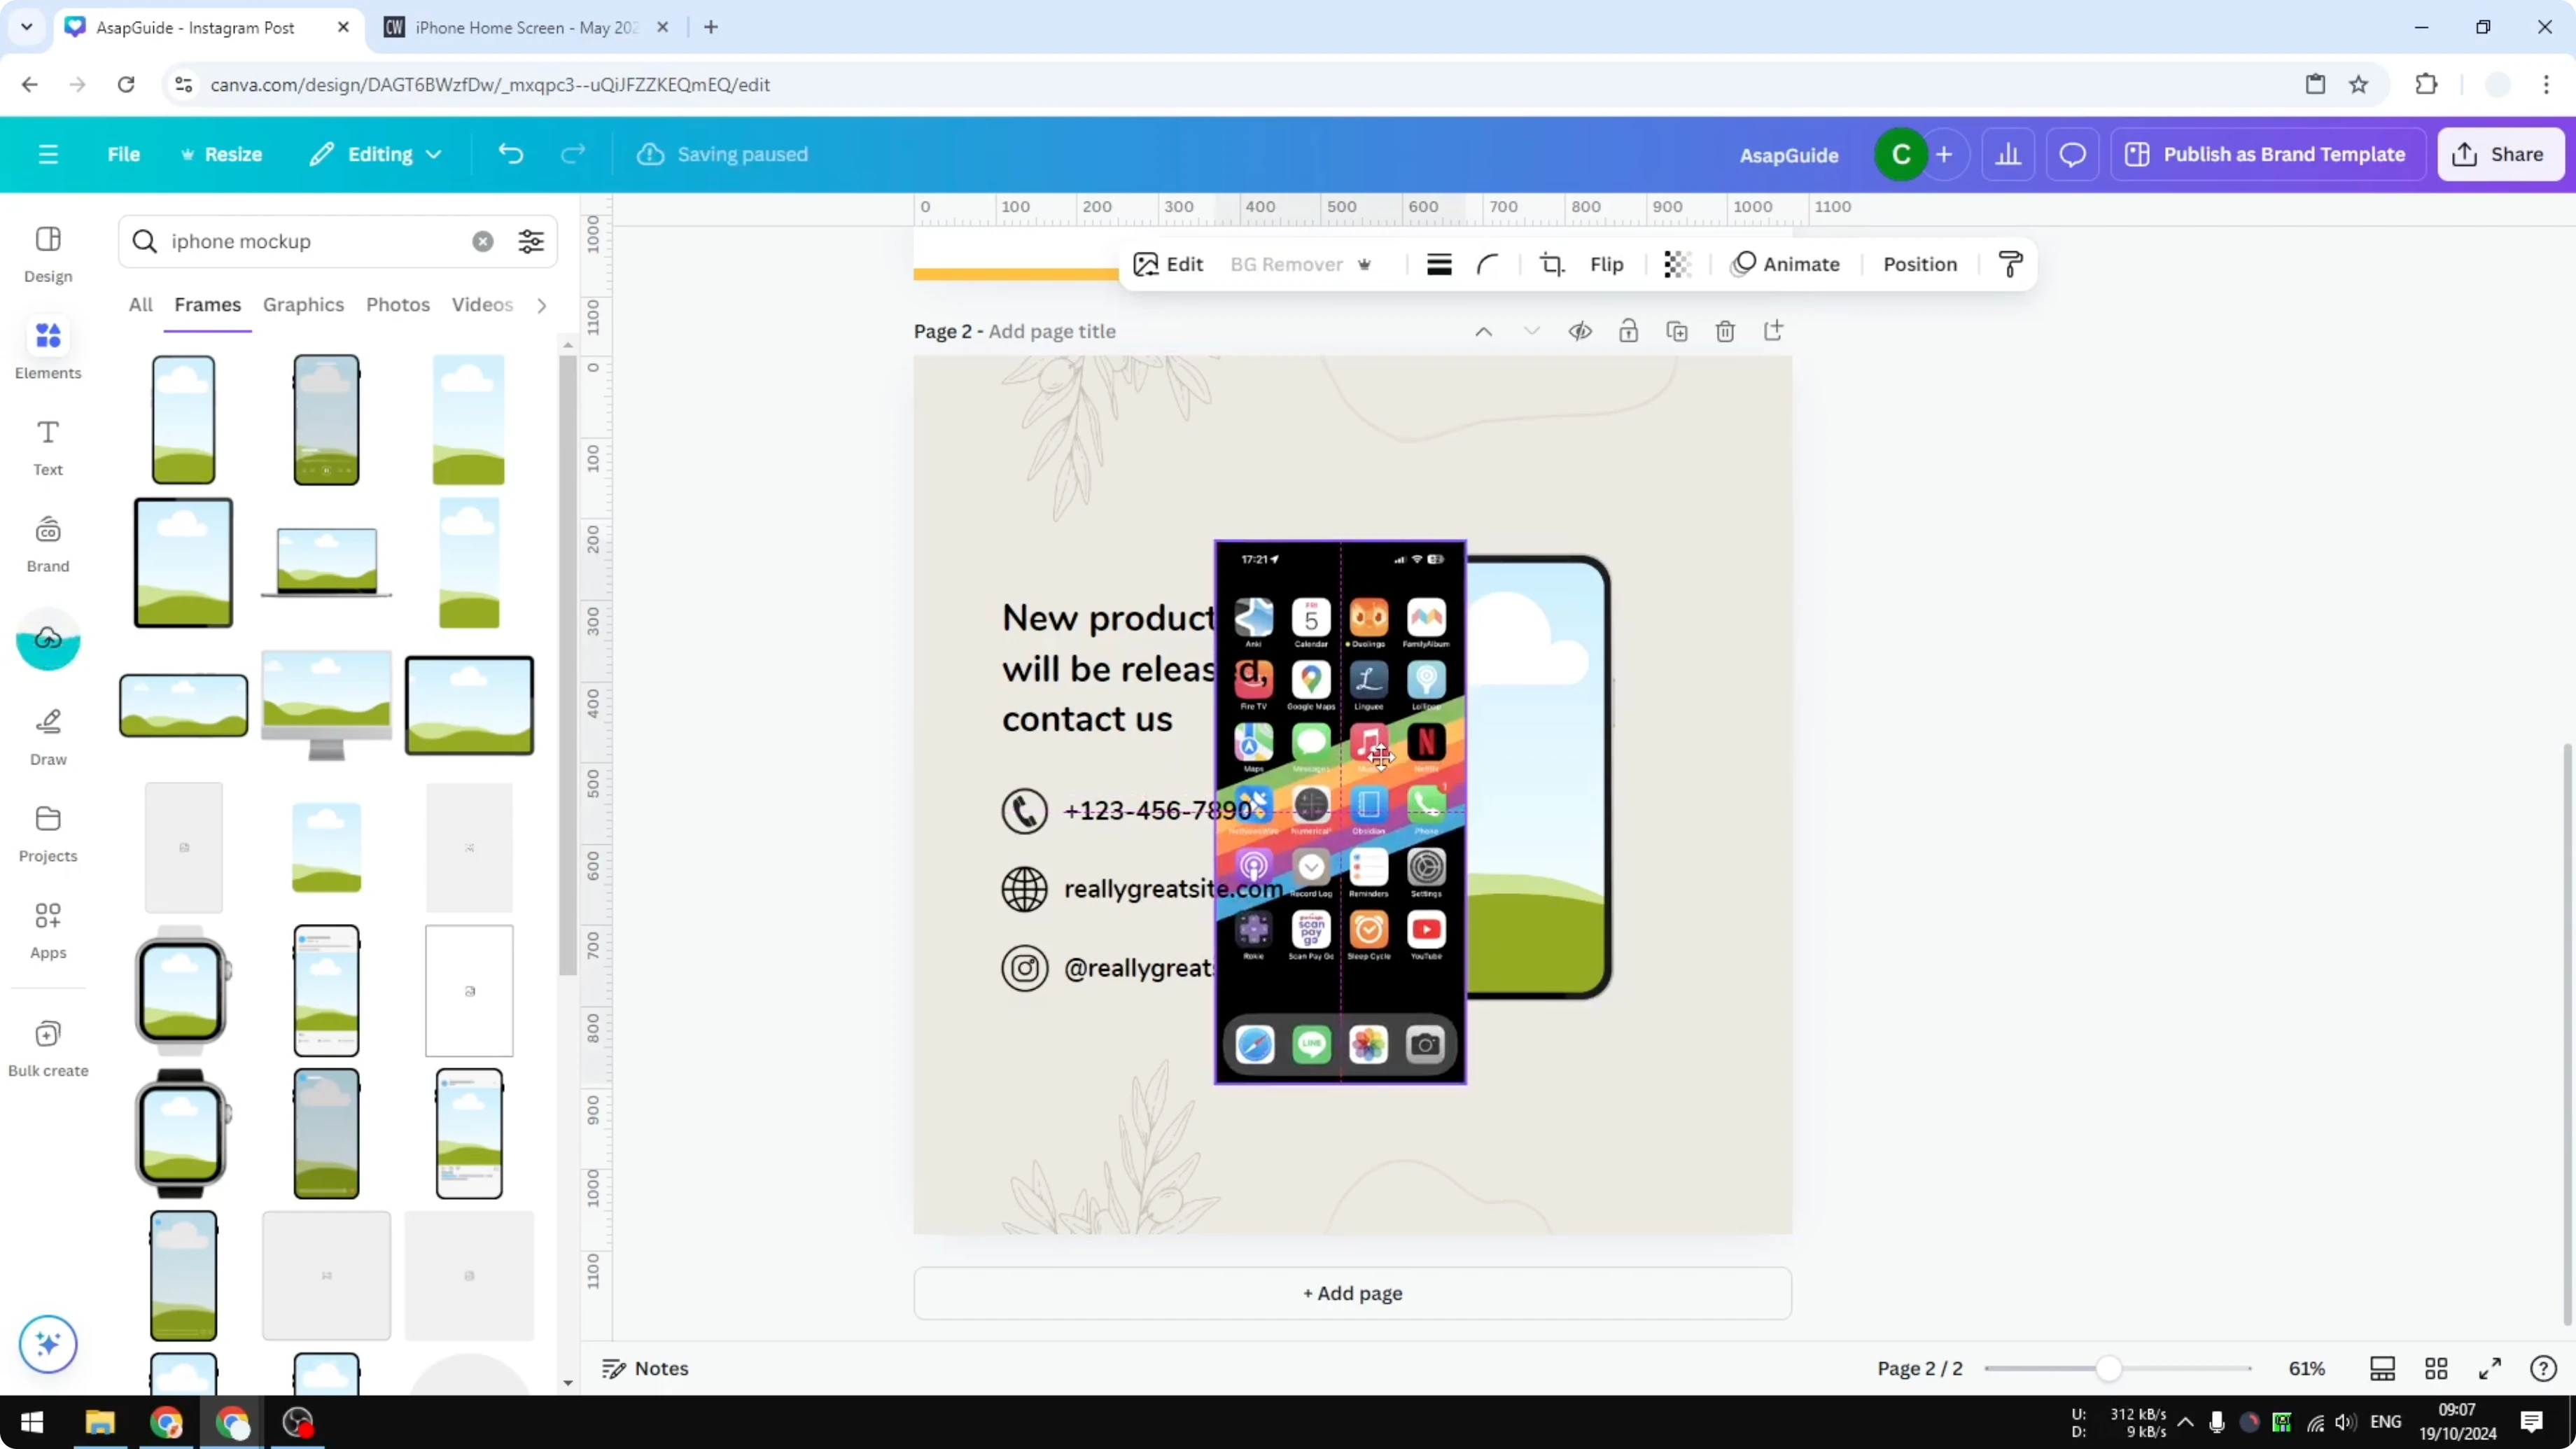Viewport: 2576px width, 1449px height.
Task: Open the Text tool in the sidebar
Action: (x=47, y=447)
